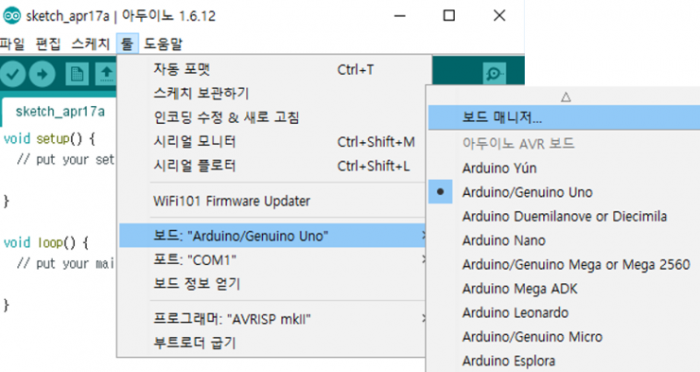The image size is (700, 372).
Task: Select the Arduino/Genuino Micro board
Action: (564, 337)
